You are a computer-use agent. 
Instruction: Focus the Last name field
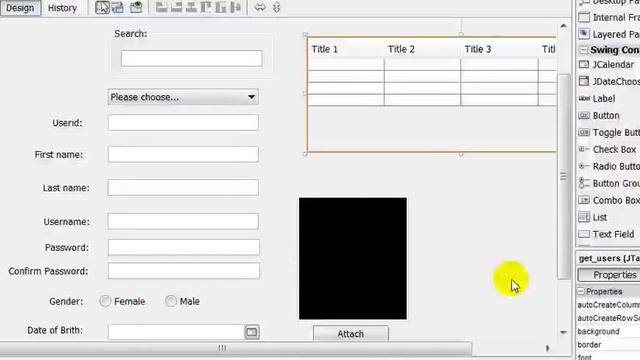coord(183,188)
